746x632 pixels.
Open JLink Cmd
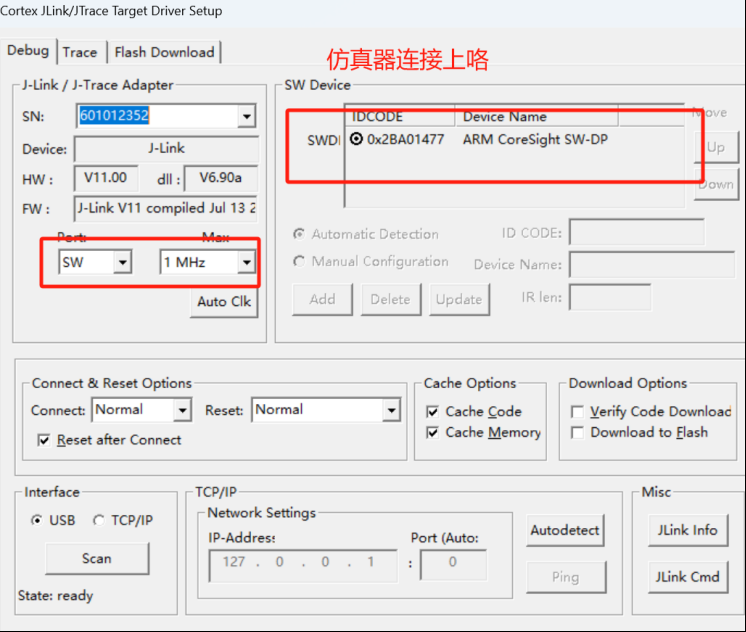coord(687,577)
